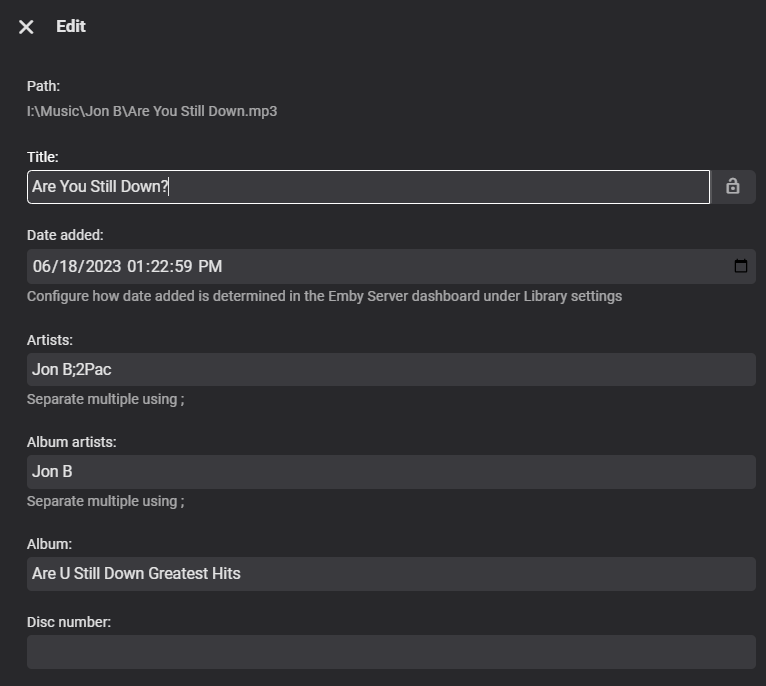This screenshot has height=686, width=766.
Task: Click the Title: label
Action: (43, 157)
